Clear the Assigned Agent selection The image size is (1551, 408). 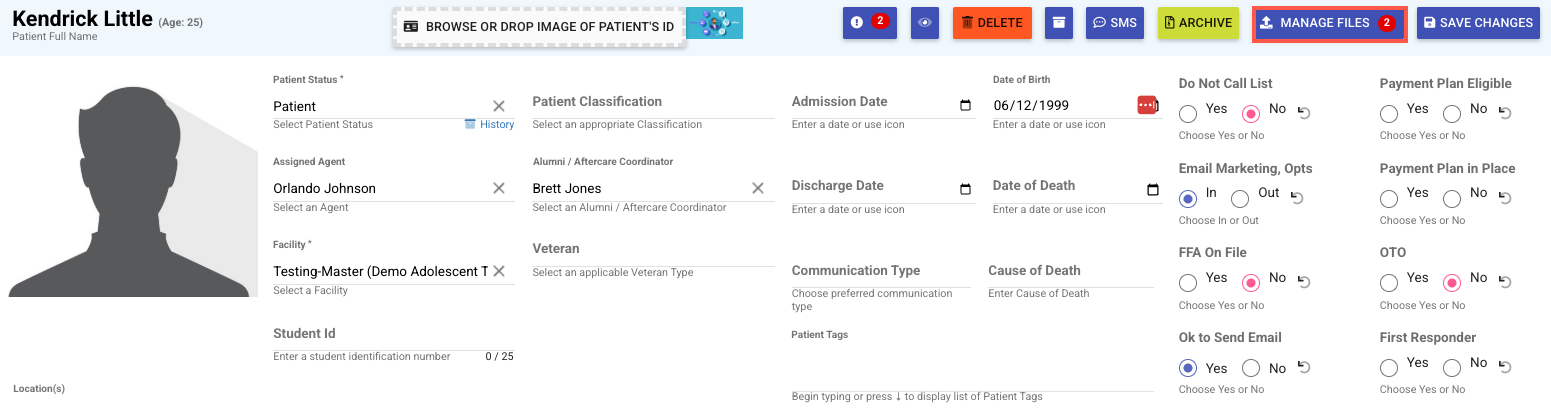[498, 188]
